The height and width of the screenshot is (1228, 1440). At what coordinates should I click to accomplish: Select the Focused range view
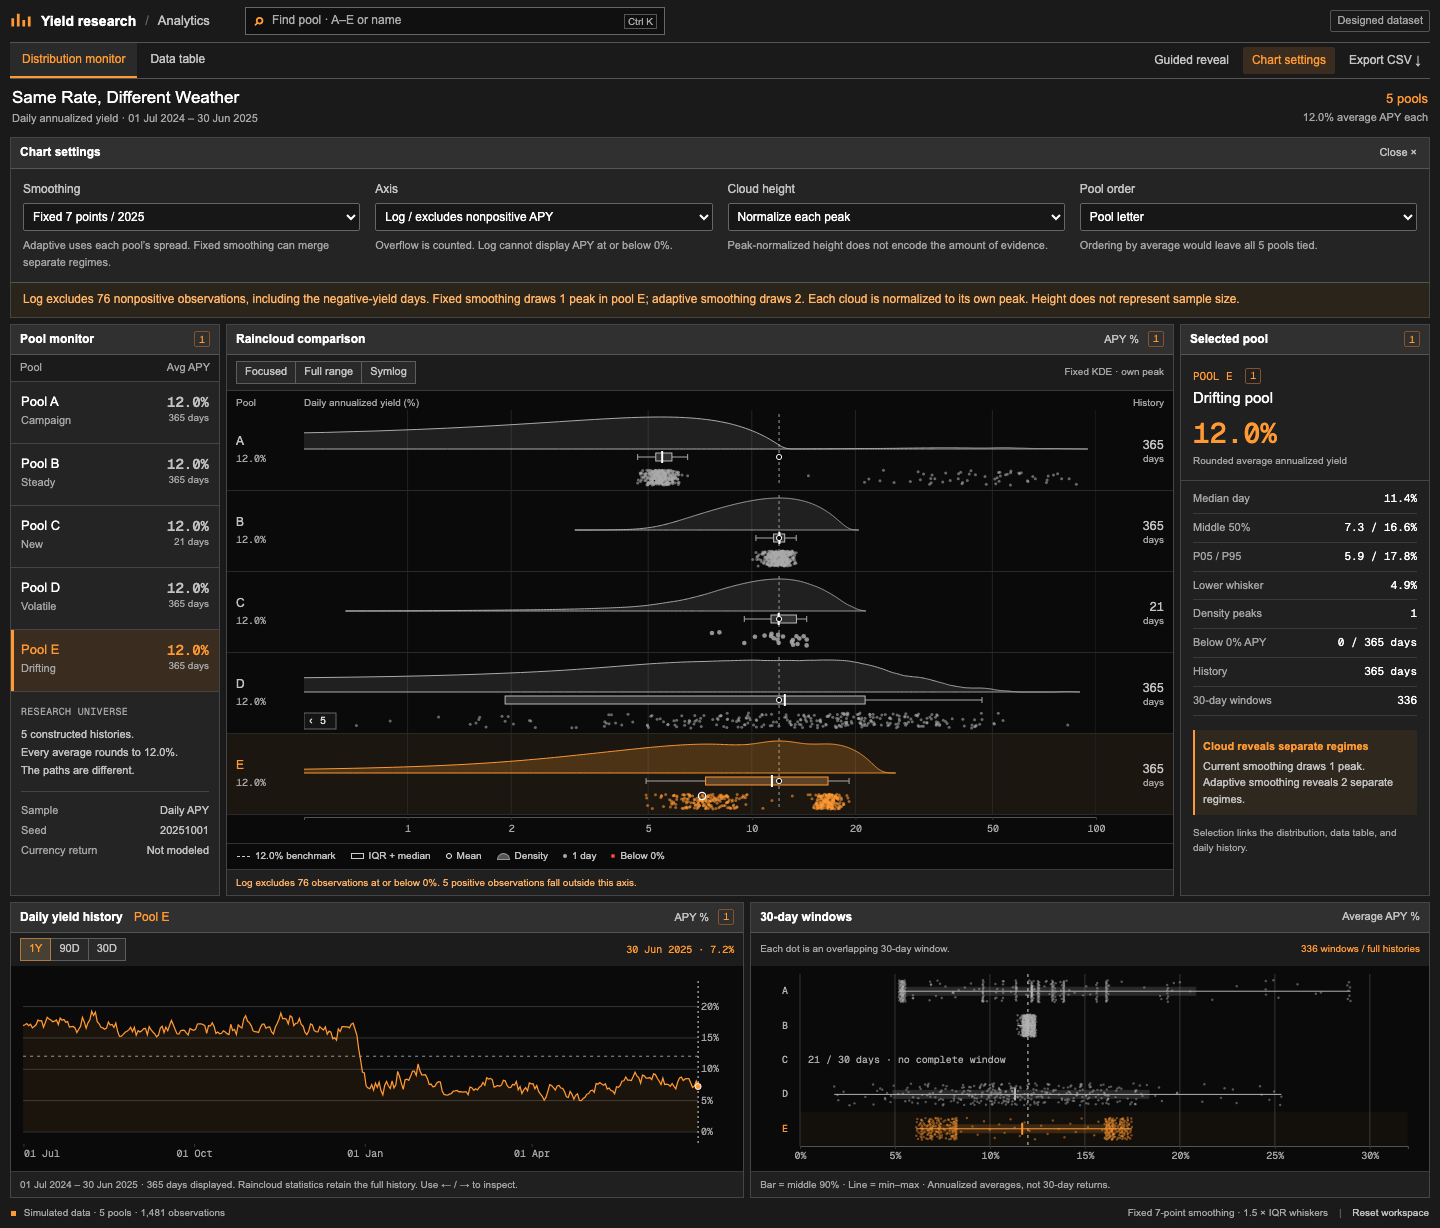click(266, 372)
